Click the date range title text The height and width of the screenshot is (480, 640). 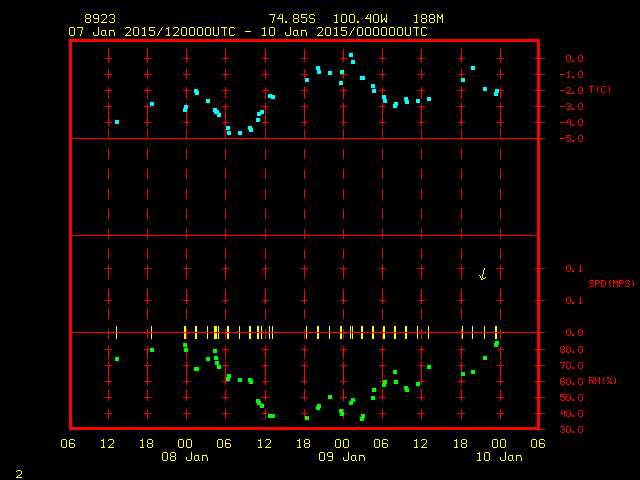tap(247, 32)
